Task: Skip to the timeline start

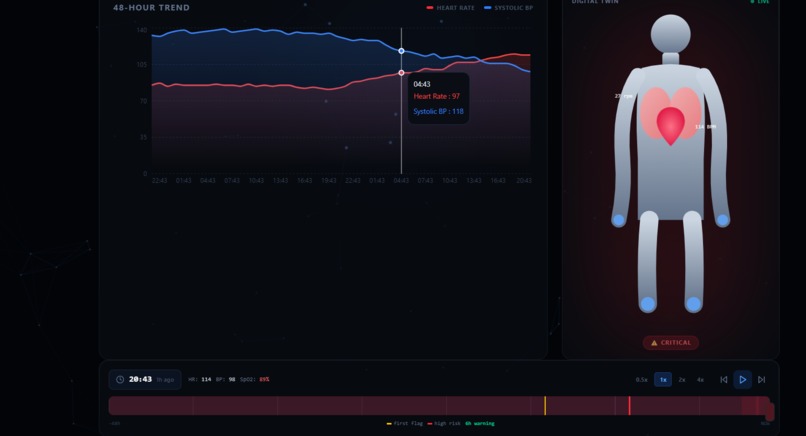Action: click(724, 379)
